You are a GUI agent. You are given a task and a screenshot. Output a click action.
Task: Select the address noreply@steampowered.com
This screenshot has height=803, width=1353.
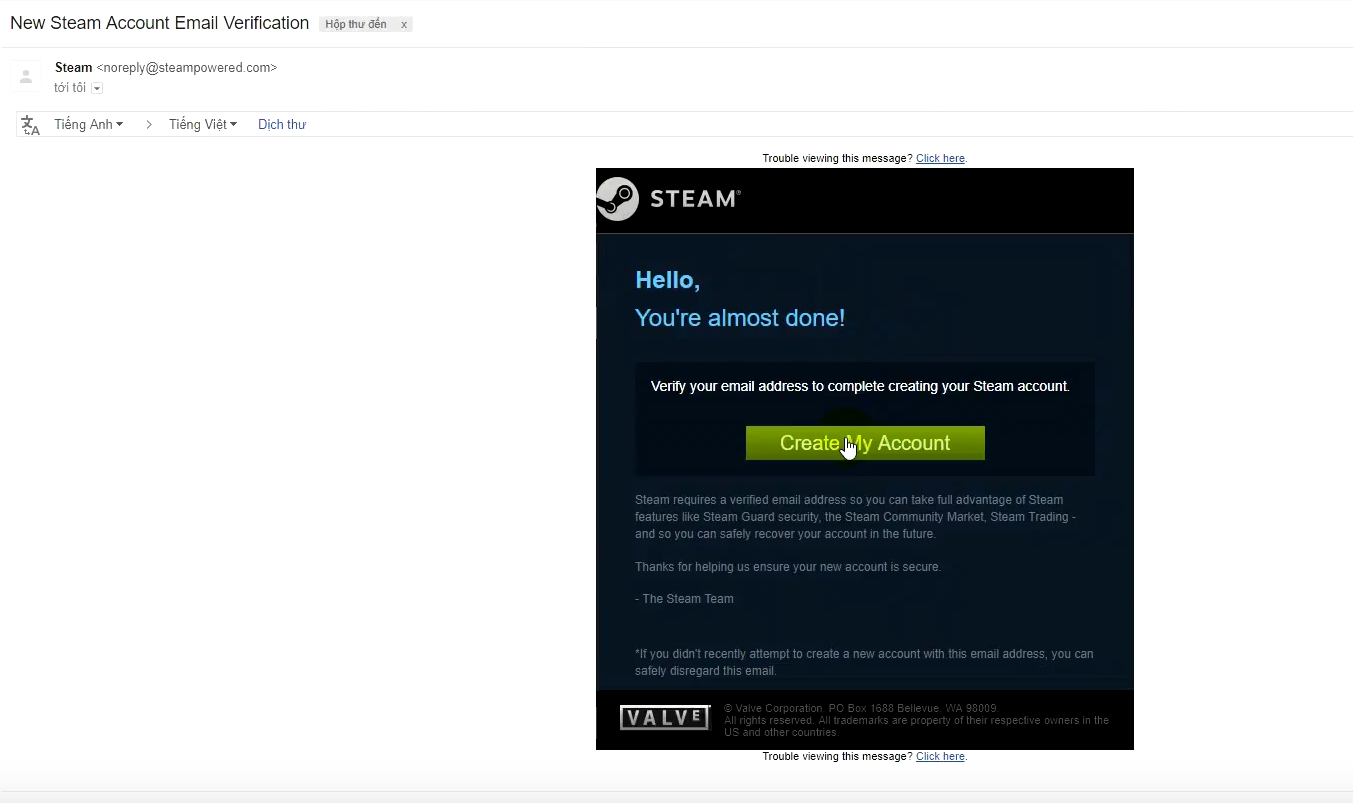click(x=187, y=67)
